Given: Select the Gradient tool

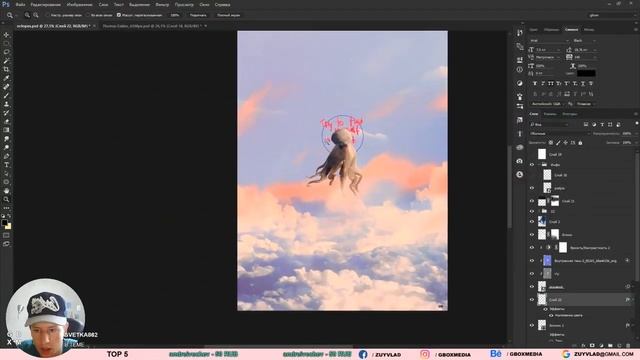Looking at the screenshot, I should [x=6, y=130].
